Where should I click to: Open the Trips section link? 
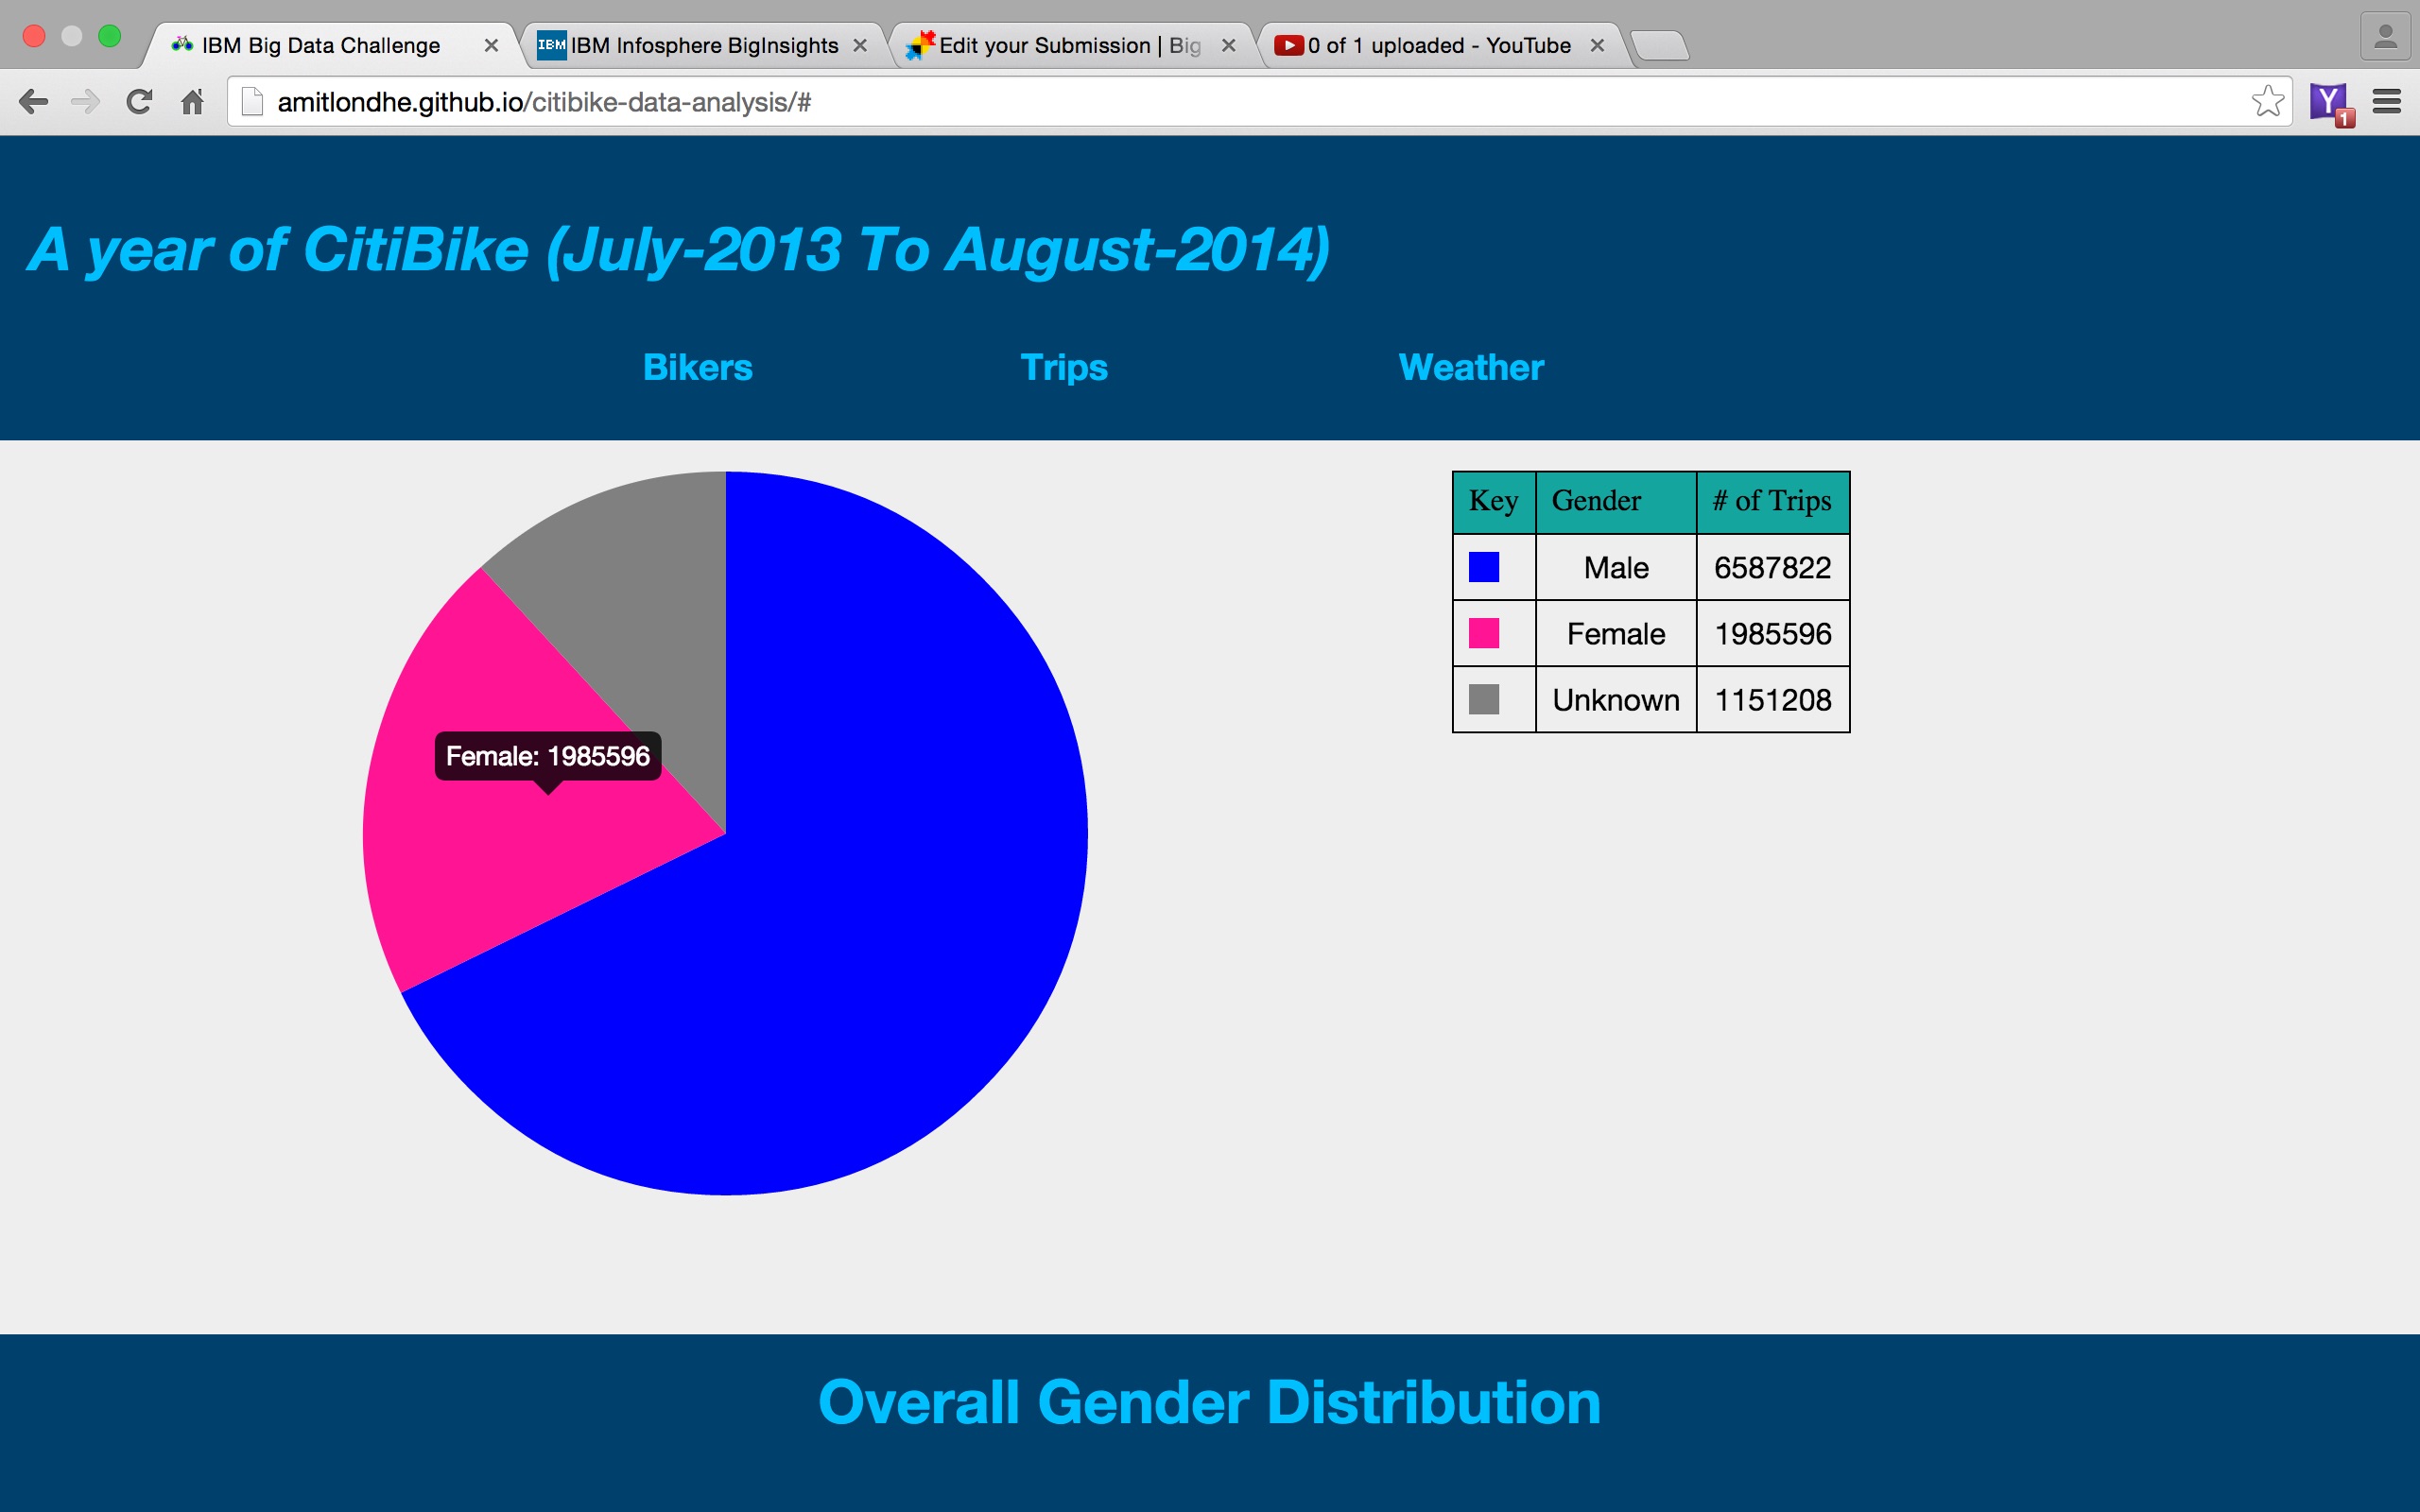[1063, 367]
